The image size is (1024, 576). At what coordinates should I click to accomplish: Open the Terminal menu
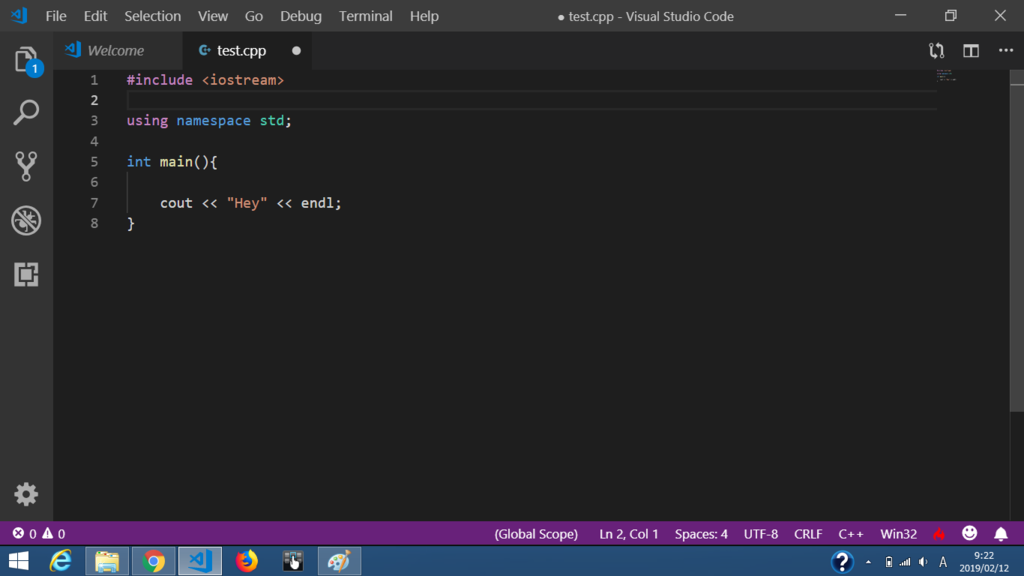pyautogui.click(x=366, y=16)
